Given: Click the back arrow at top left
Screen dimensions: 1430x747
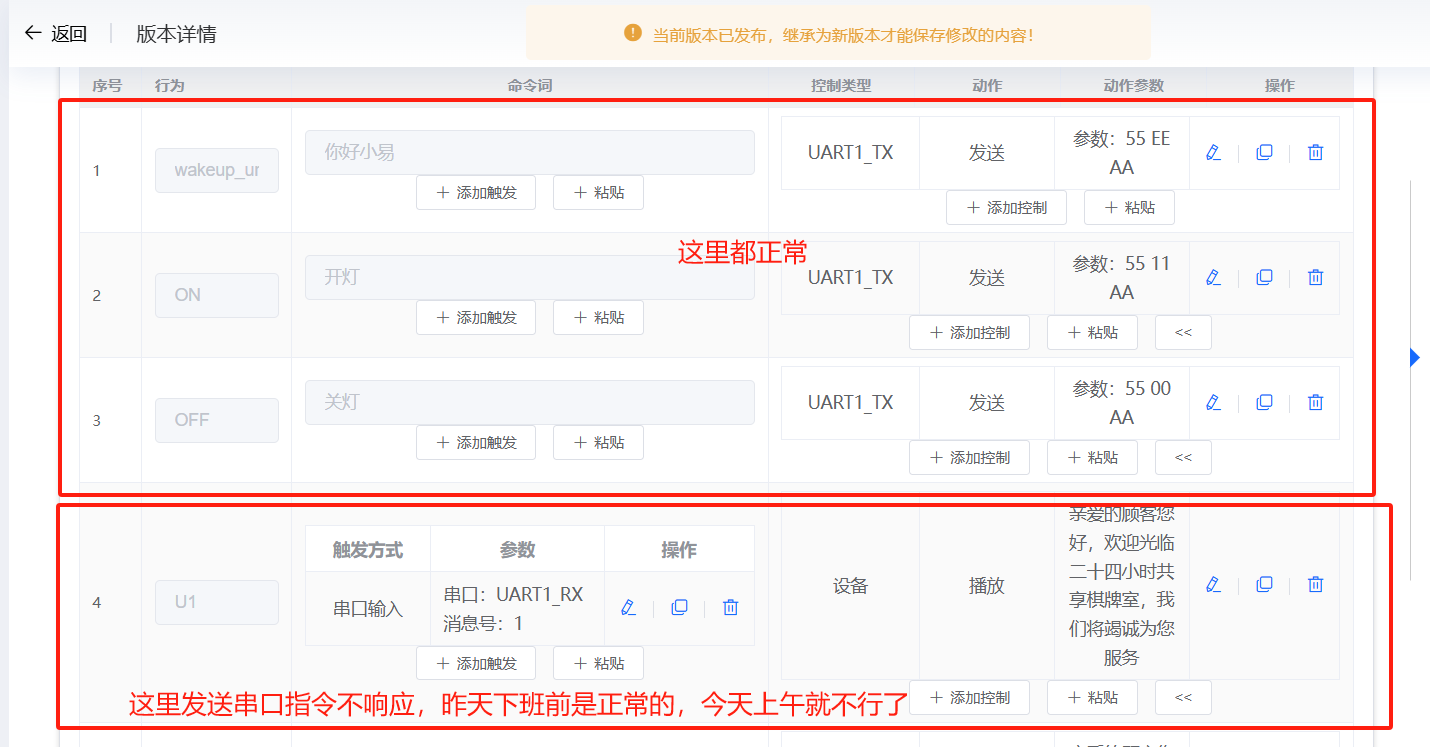Looking at the screenshot, I should pyautogui.click(x=29, y=32).
